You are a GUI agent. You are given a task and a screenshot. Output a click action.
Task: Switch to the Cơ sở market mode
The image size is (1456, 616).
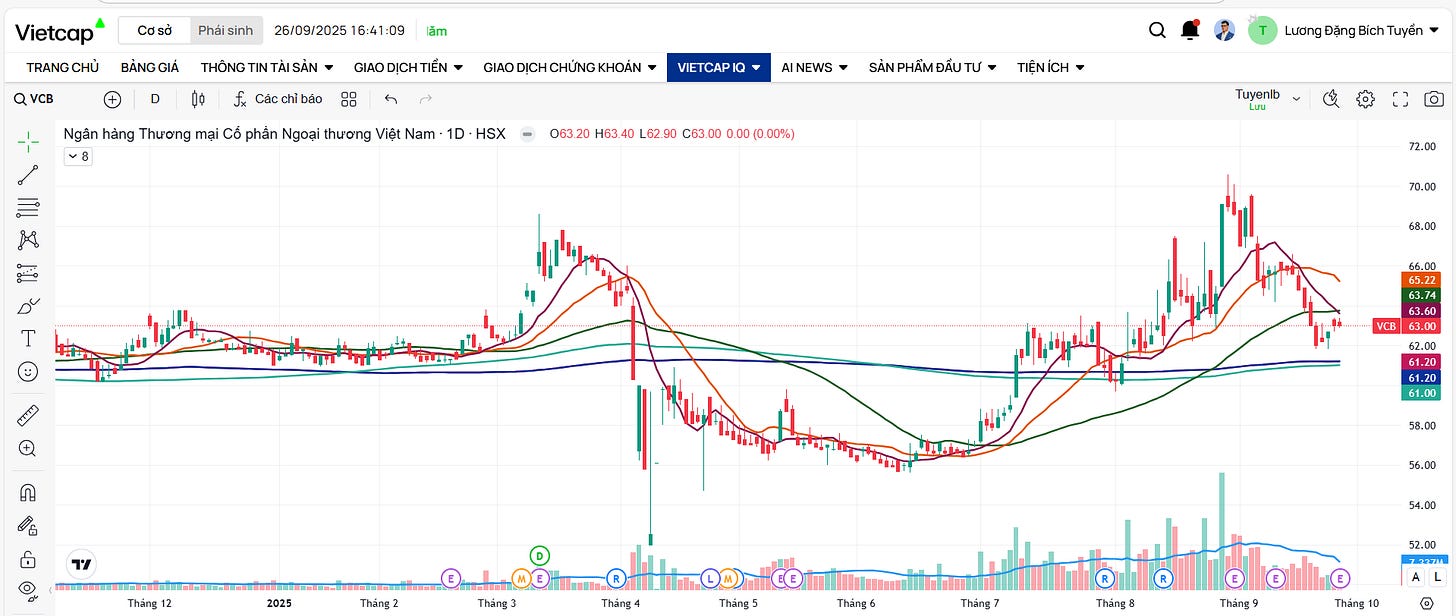click(154, 30)
